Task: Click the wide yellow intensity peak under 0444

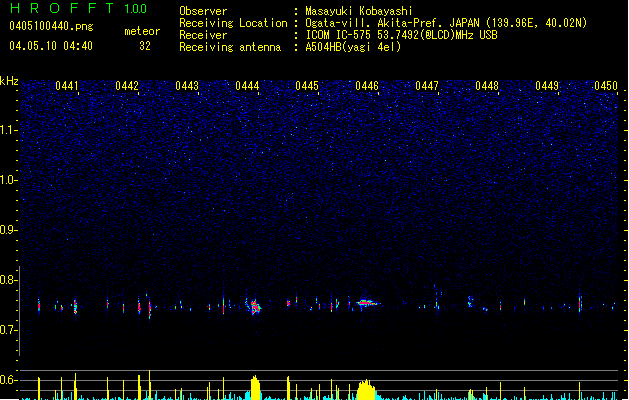Action: (x=255, y=388)
